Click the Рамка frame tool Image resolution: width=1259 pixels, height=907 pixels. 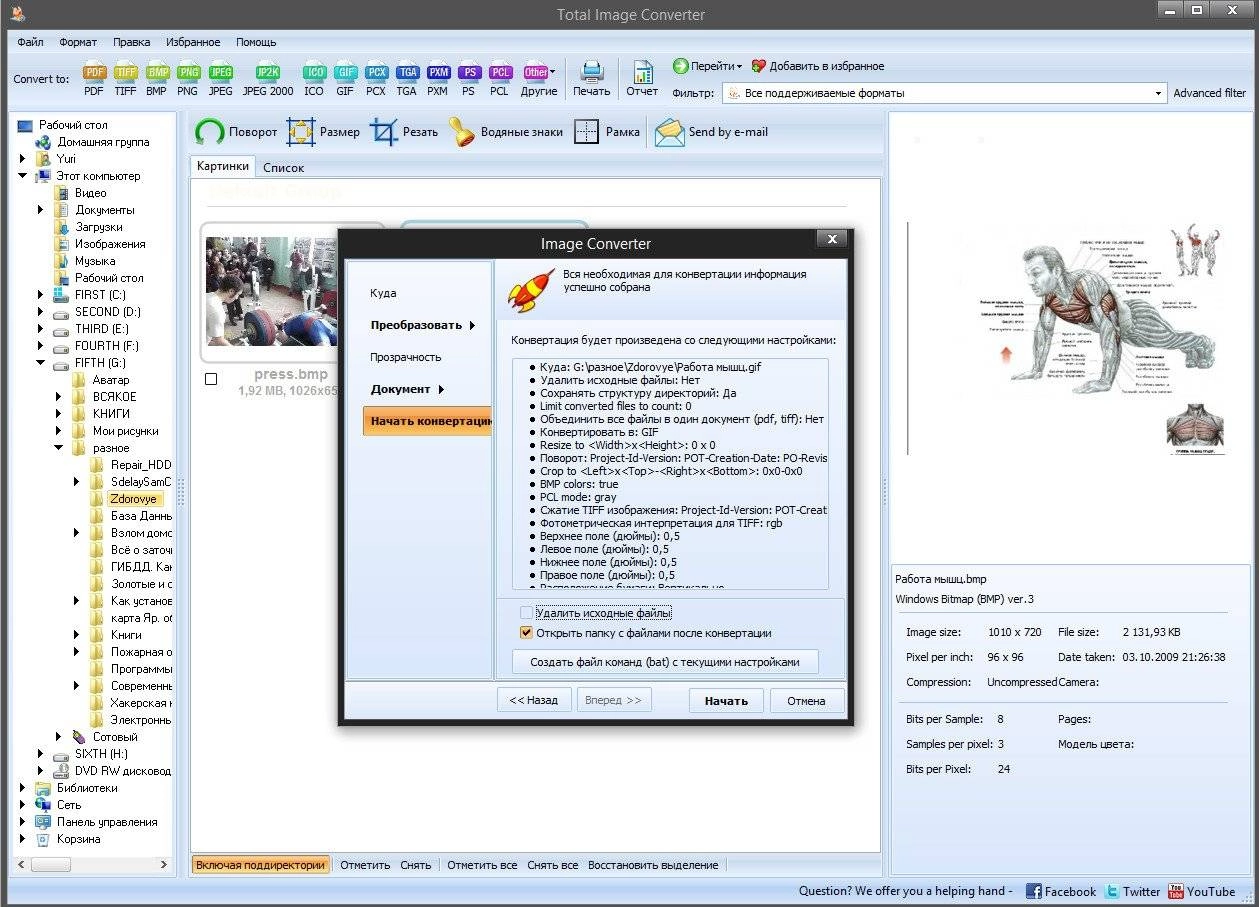point(607,132)
